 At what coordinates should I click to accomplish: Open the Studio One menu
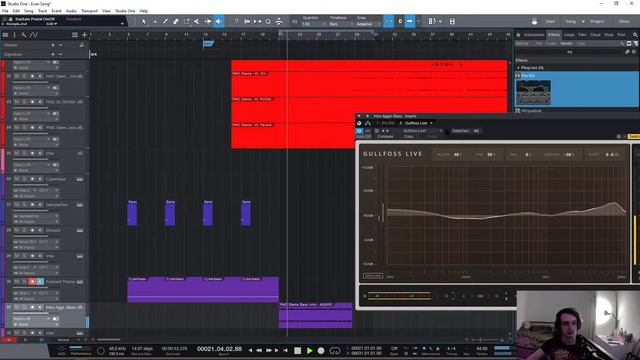pyautogui.click(x=125, y=11)
